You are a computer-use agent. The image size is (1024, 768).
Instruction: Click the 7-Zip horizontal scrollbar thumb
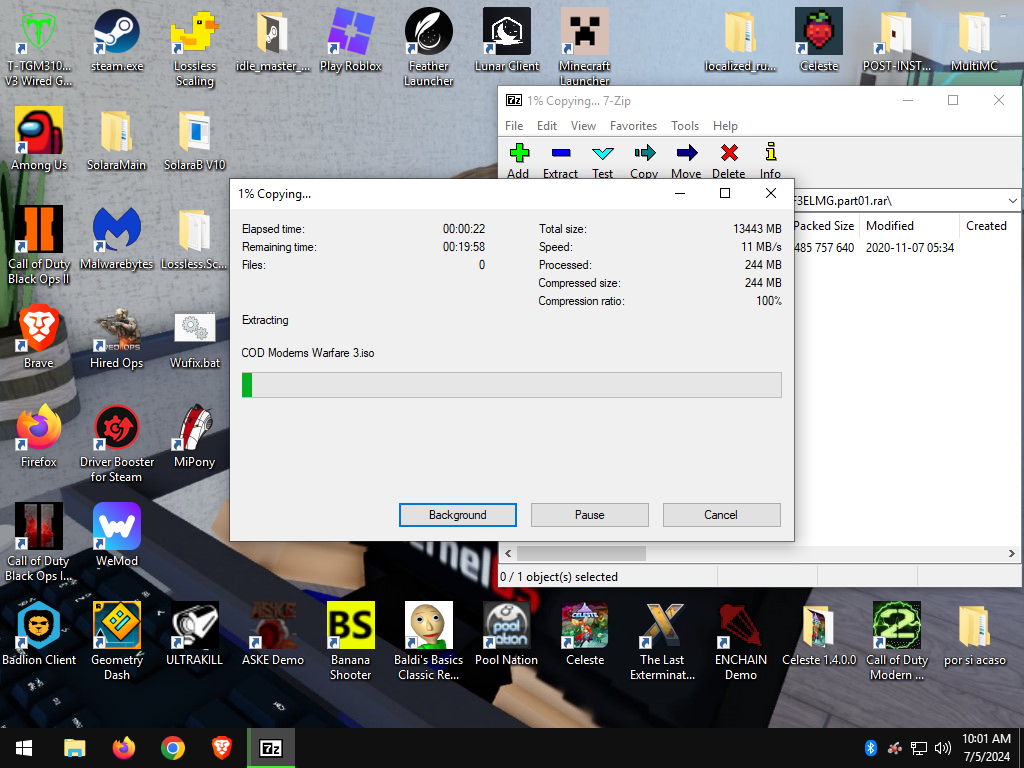pyautogui.click(x=581, y=553)
